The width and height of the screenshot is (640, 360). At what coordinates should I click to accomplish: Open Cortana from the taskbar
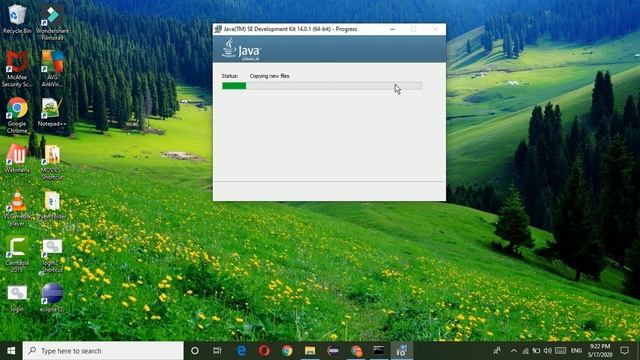[195, 351]
